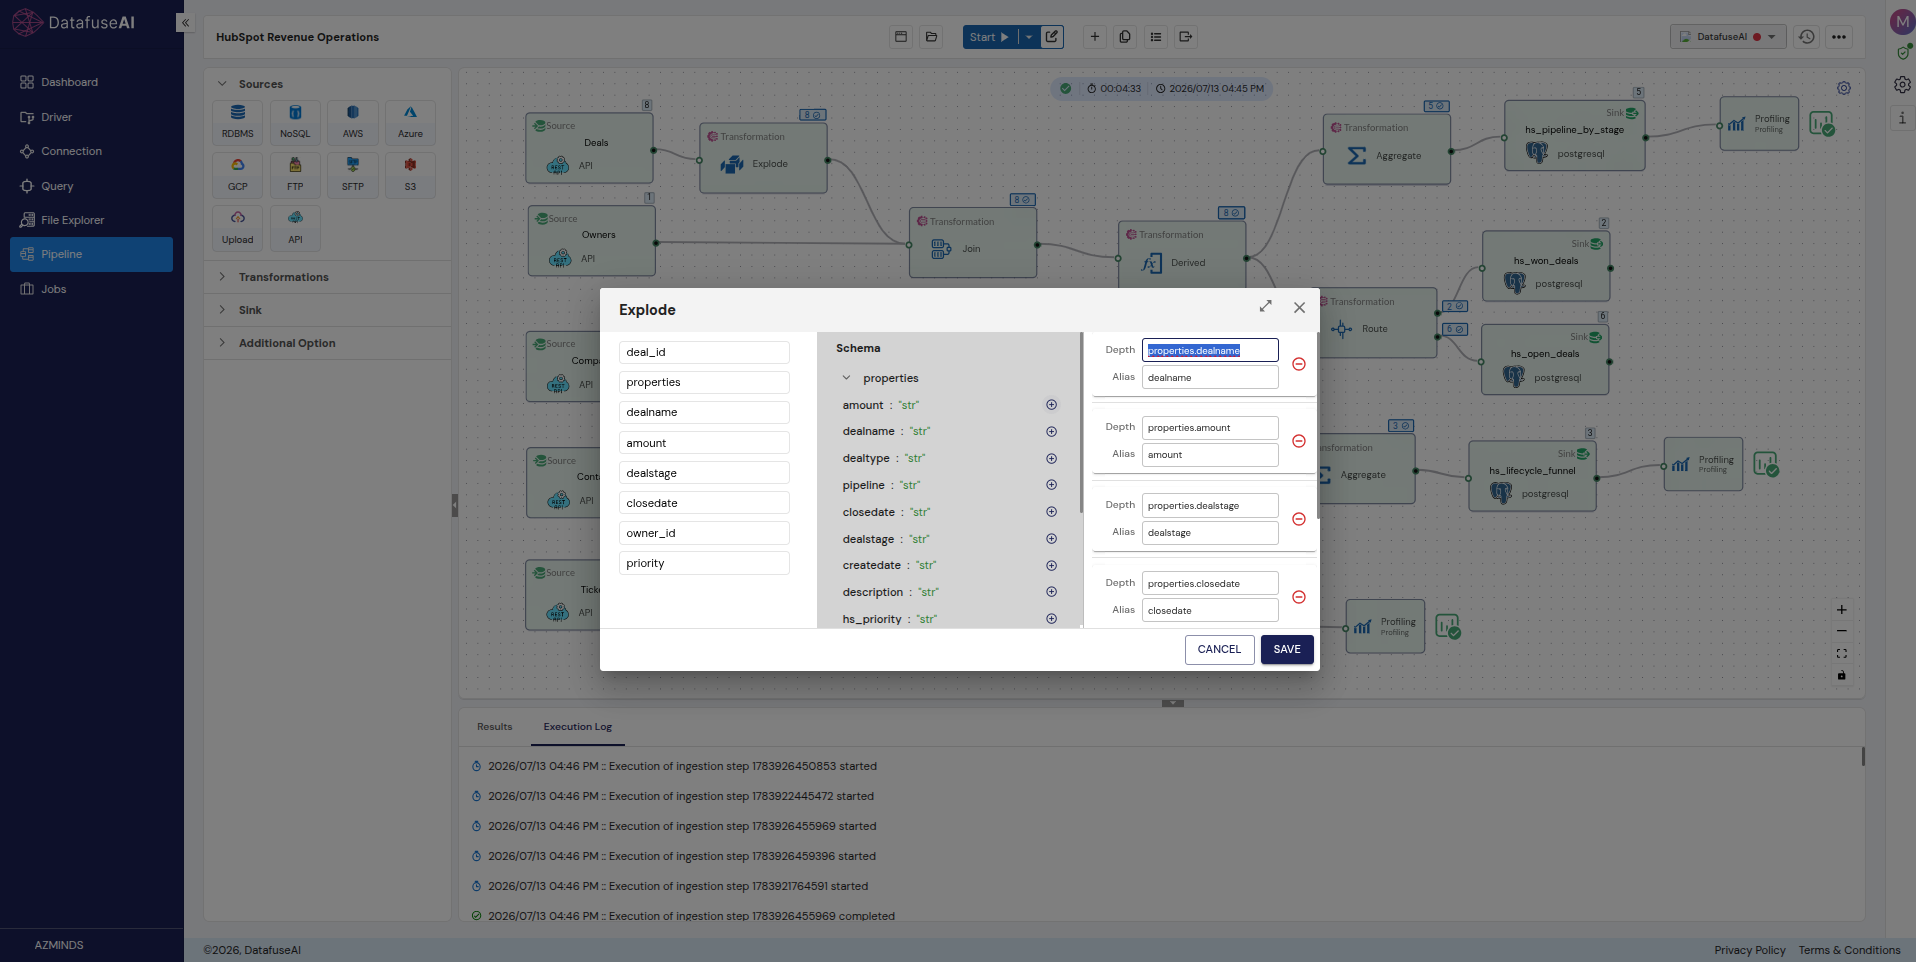Zoom in on the pipeline canvas

click(x=1841, y=610)
